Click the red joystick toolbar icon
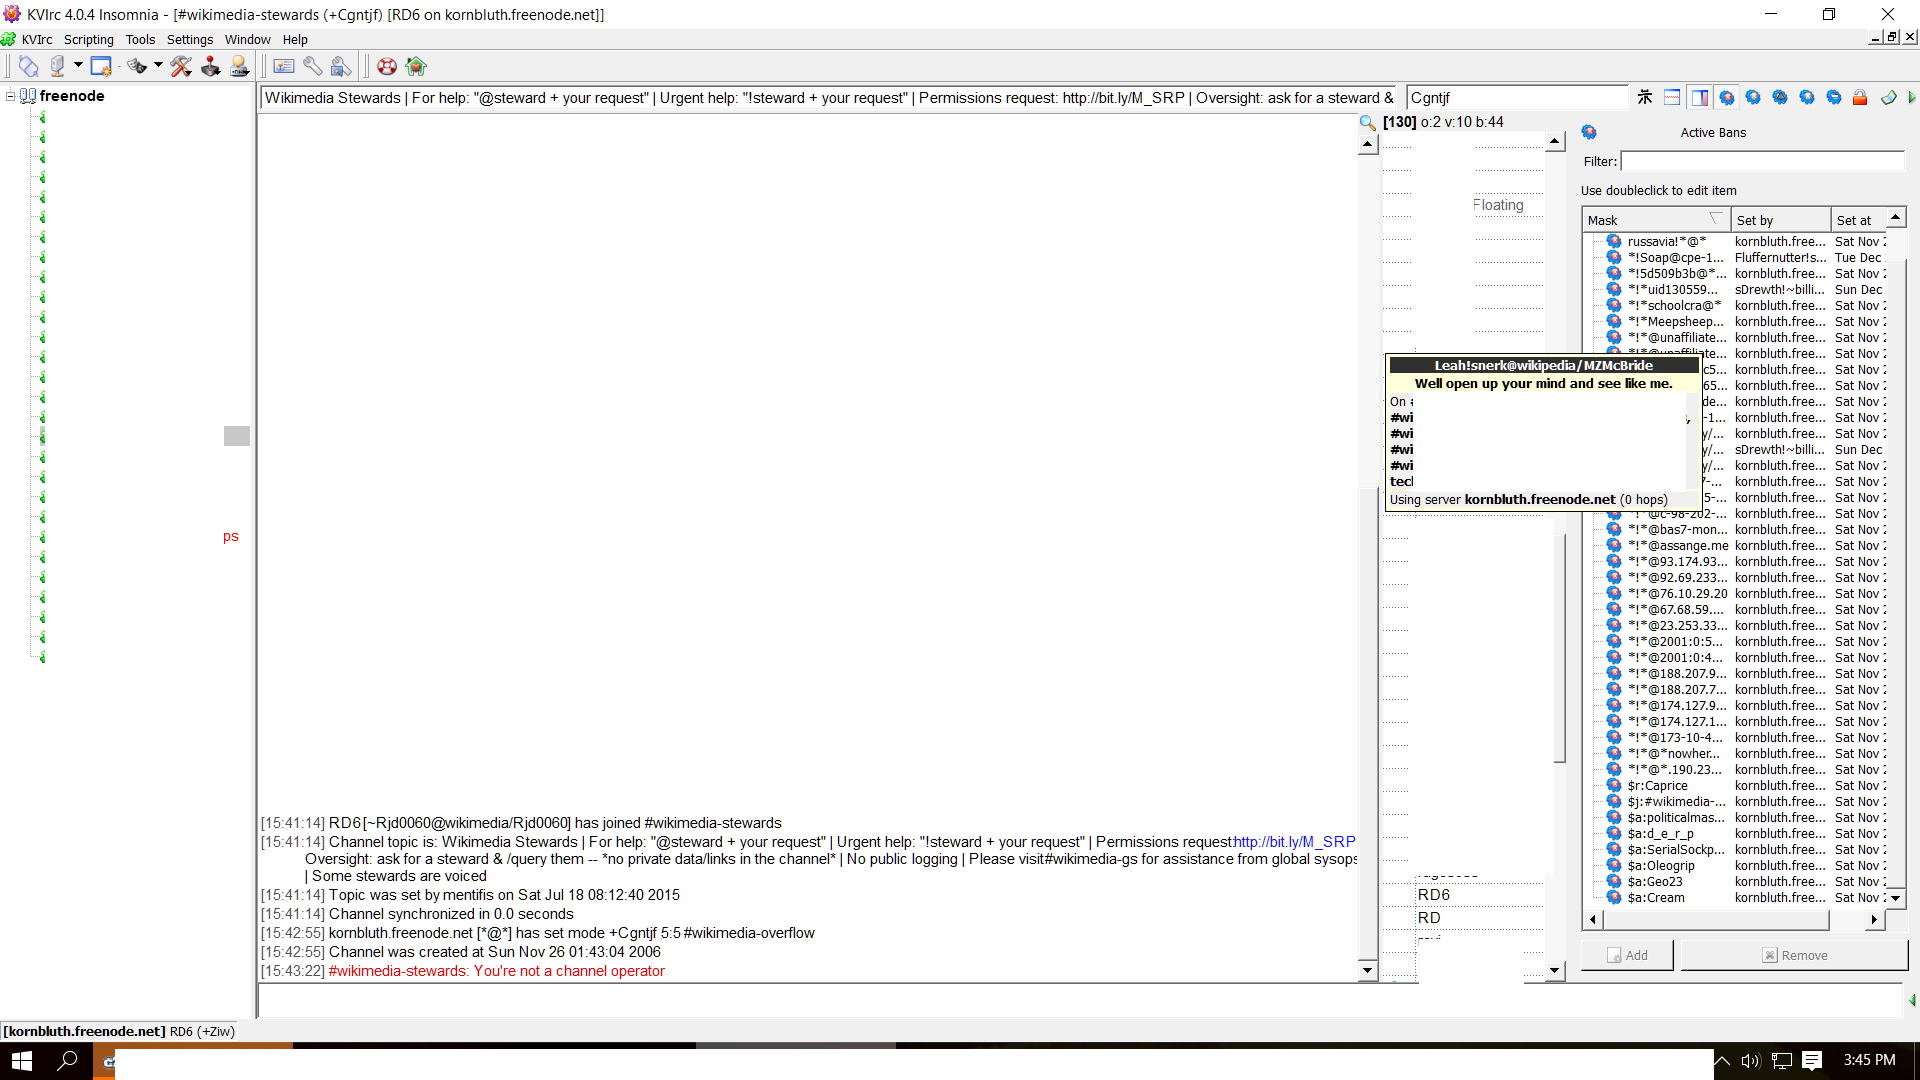The image size is (1920, 1080). 210,66
